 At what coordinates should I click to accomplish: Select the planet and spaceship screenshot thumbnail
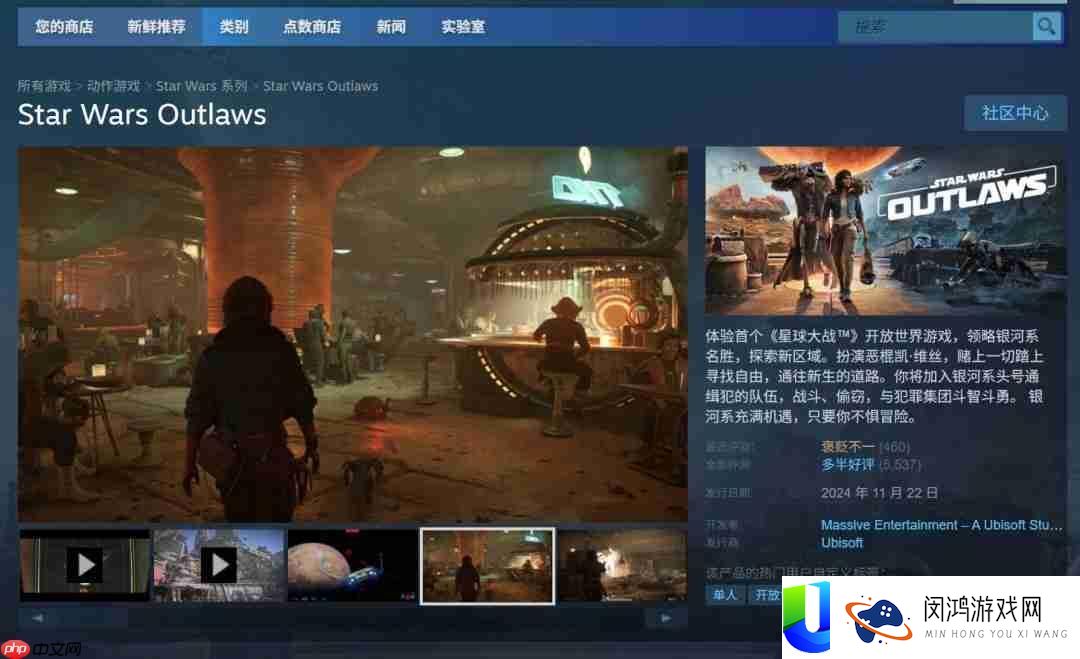click(352, 565)
